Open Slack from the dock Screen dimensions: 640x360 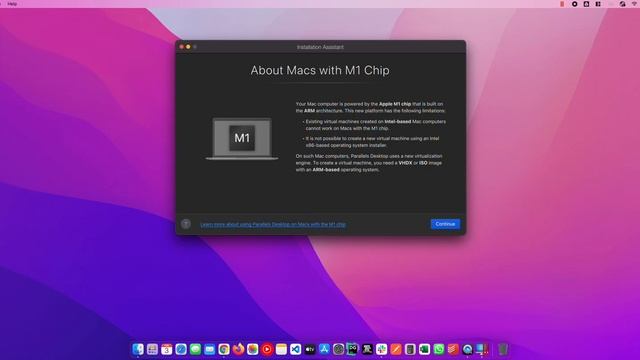pos(382,349)
